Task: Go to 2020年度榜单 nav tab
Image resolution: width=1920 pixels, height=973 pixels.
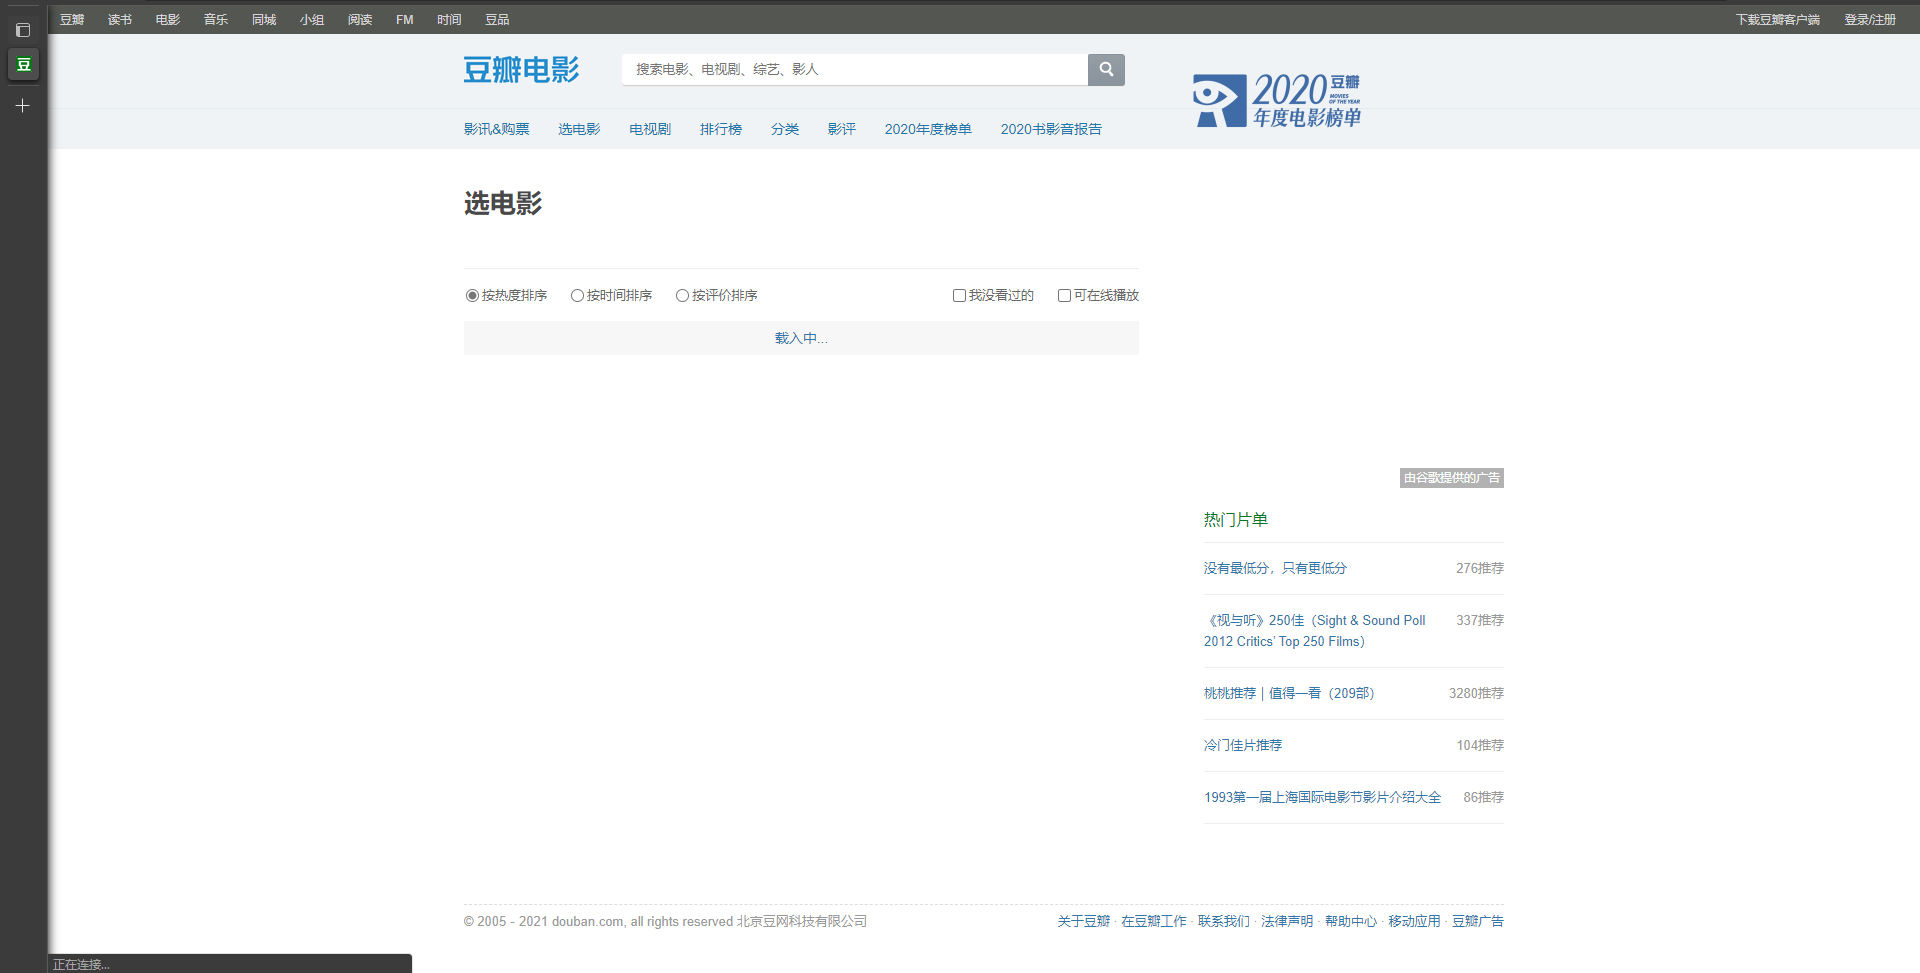Action: click(928, 129)
